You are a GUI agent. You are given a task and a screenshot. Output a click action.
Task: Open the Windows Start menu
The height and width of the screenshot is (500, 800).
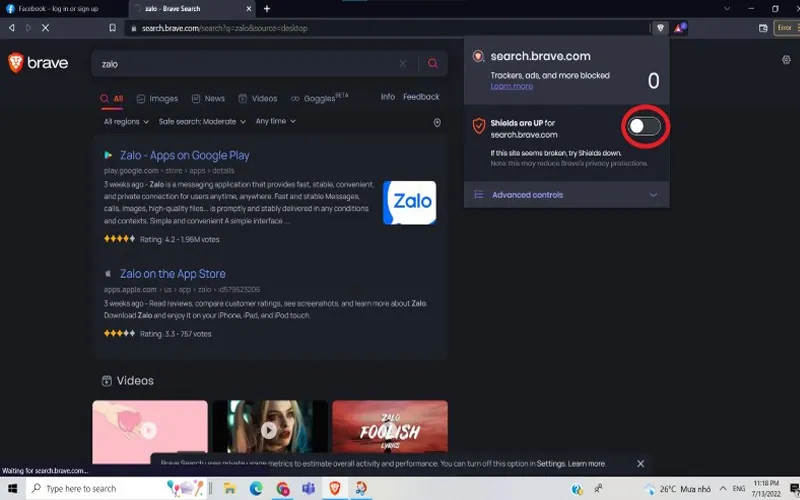tap(12, 488)
